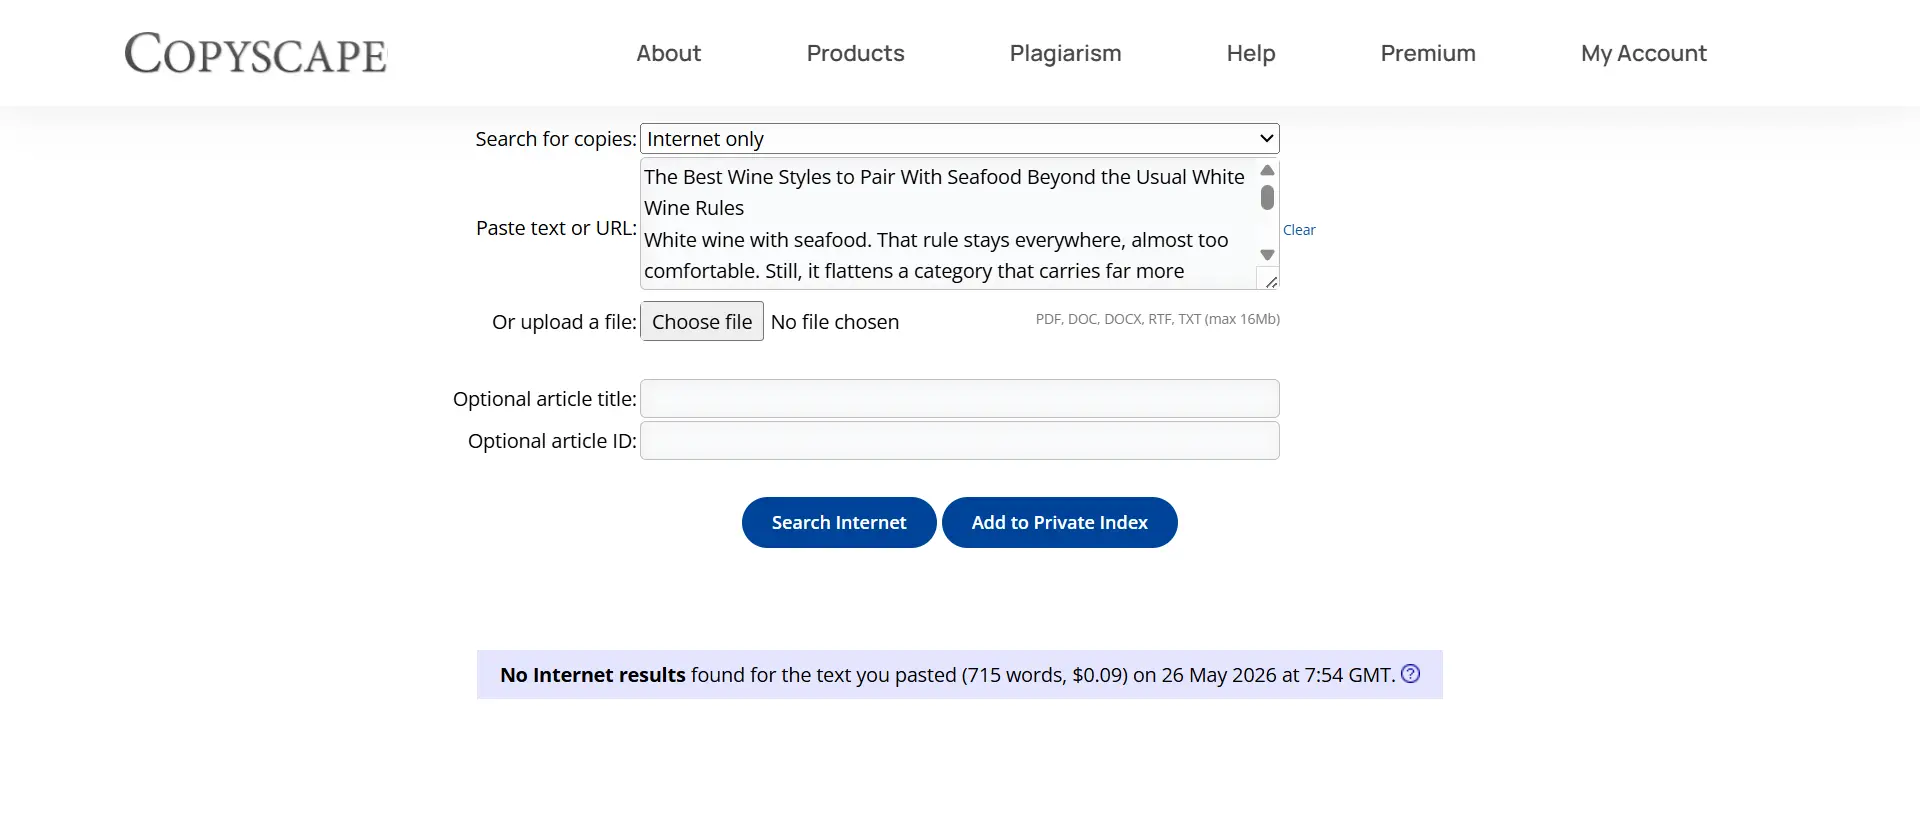Screen dimensions: 1920x827
Task: Click the textarea scrollbar thumb
Action: (1267, 198)
